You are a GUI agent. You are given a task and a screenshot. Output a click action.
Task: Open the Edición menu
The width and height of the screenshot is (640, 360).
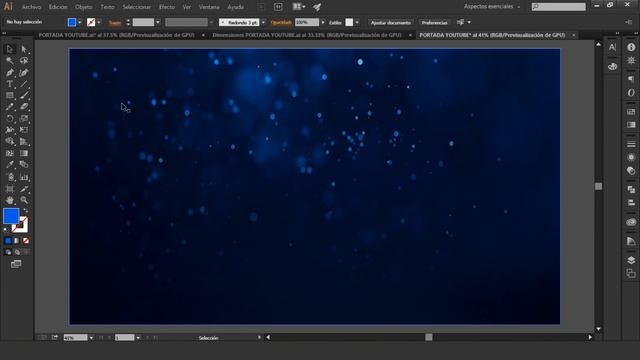pos(58,7)
